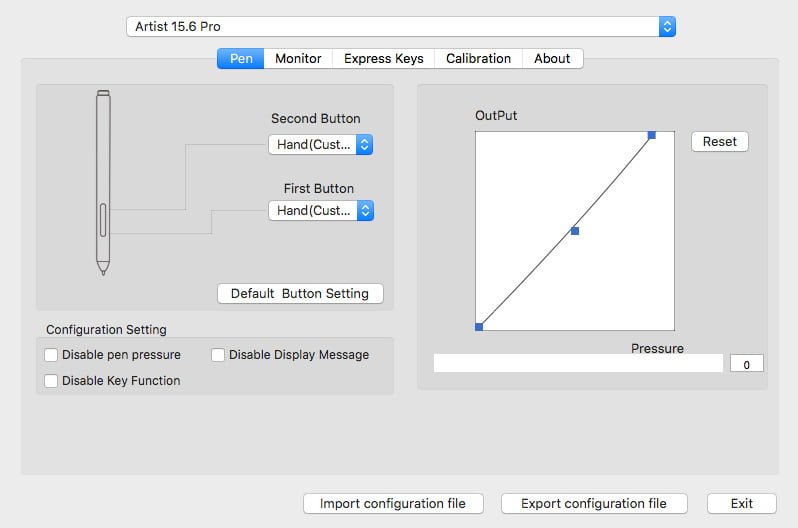Screen dimensions: 798x528
Task: Click the pressure test bar
Action: pyautogui.click(x=578, y=363)
